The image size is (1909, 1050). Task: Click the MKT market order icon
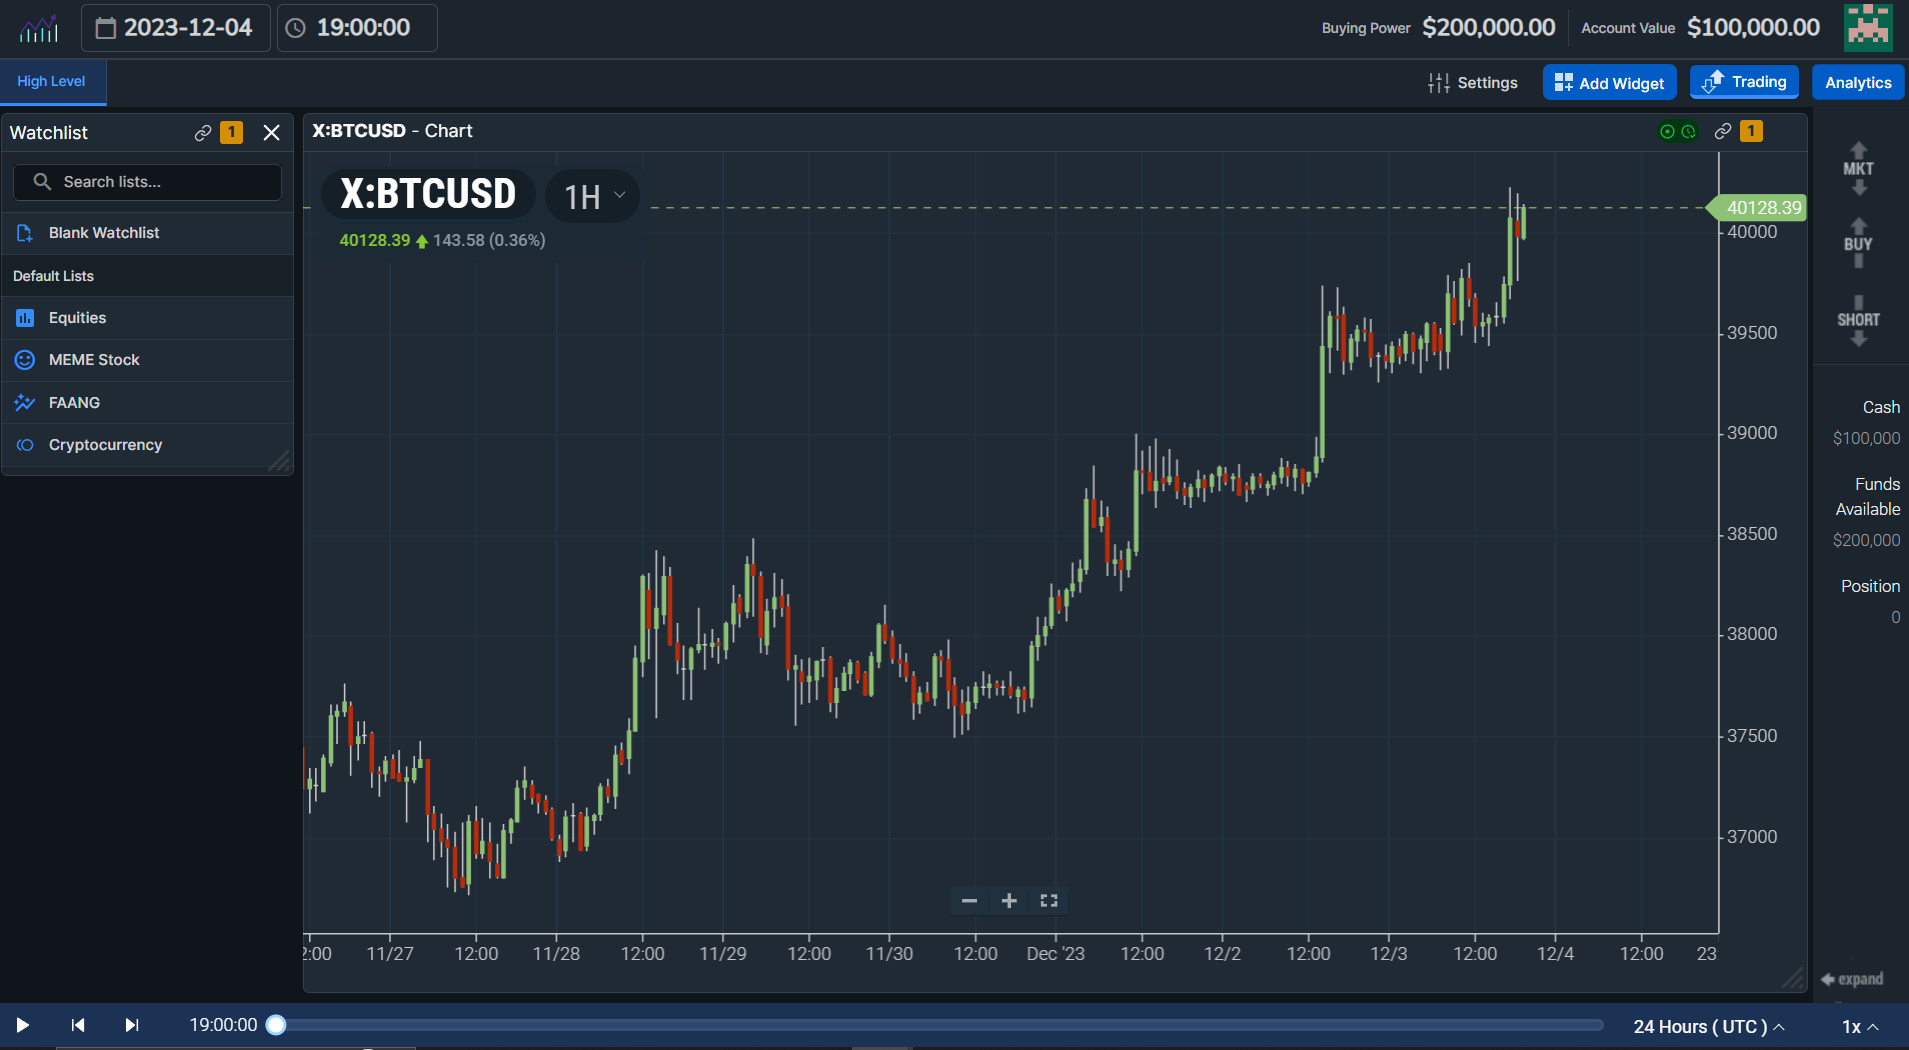pos(1858,168)
